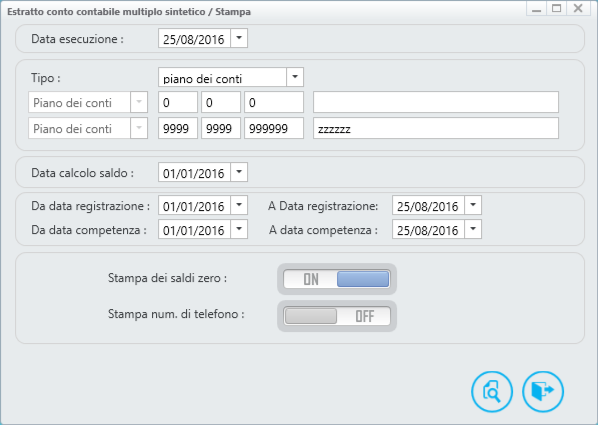Image resolution: width=598 pixels, height=425 pixels.
Task: Enable Stampa num. di telefono switch
Action: pos(337,316)
